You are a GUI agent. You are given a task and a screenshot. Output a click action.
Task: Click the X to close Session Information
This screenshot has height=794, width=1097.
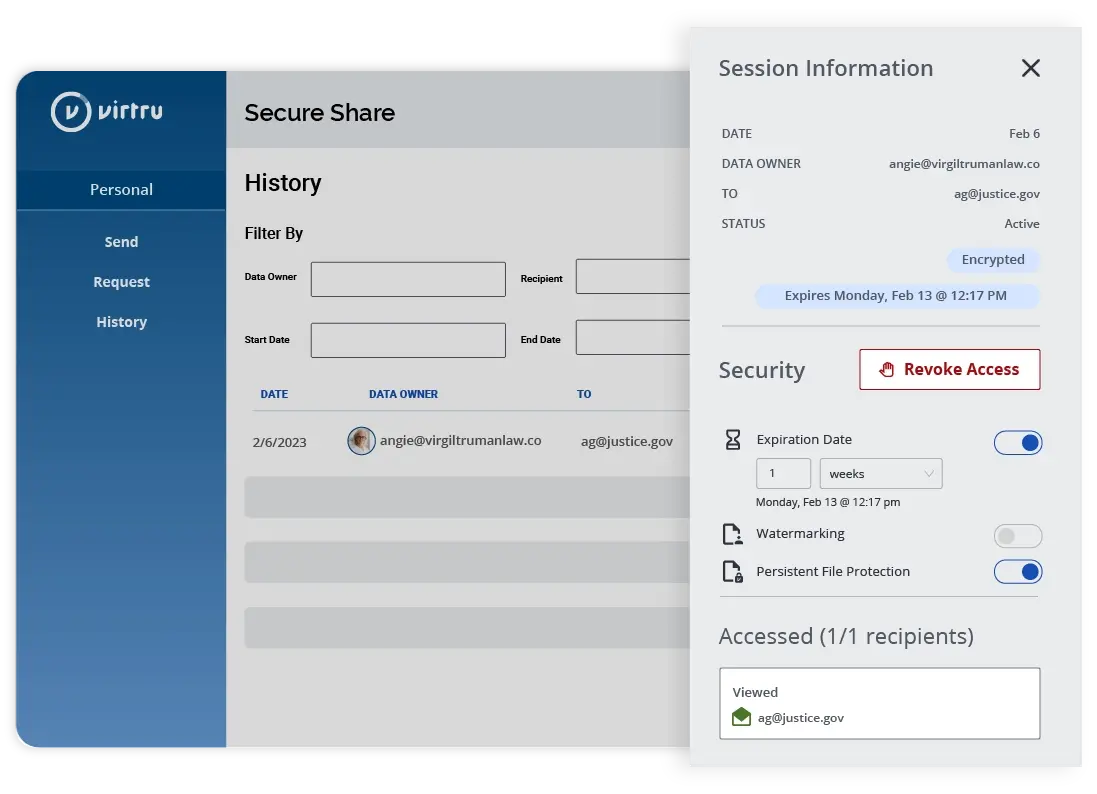[x=1031, y=68]
